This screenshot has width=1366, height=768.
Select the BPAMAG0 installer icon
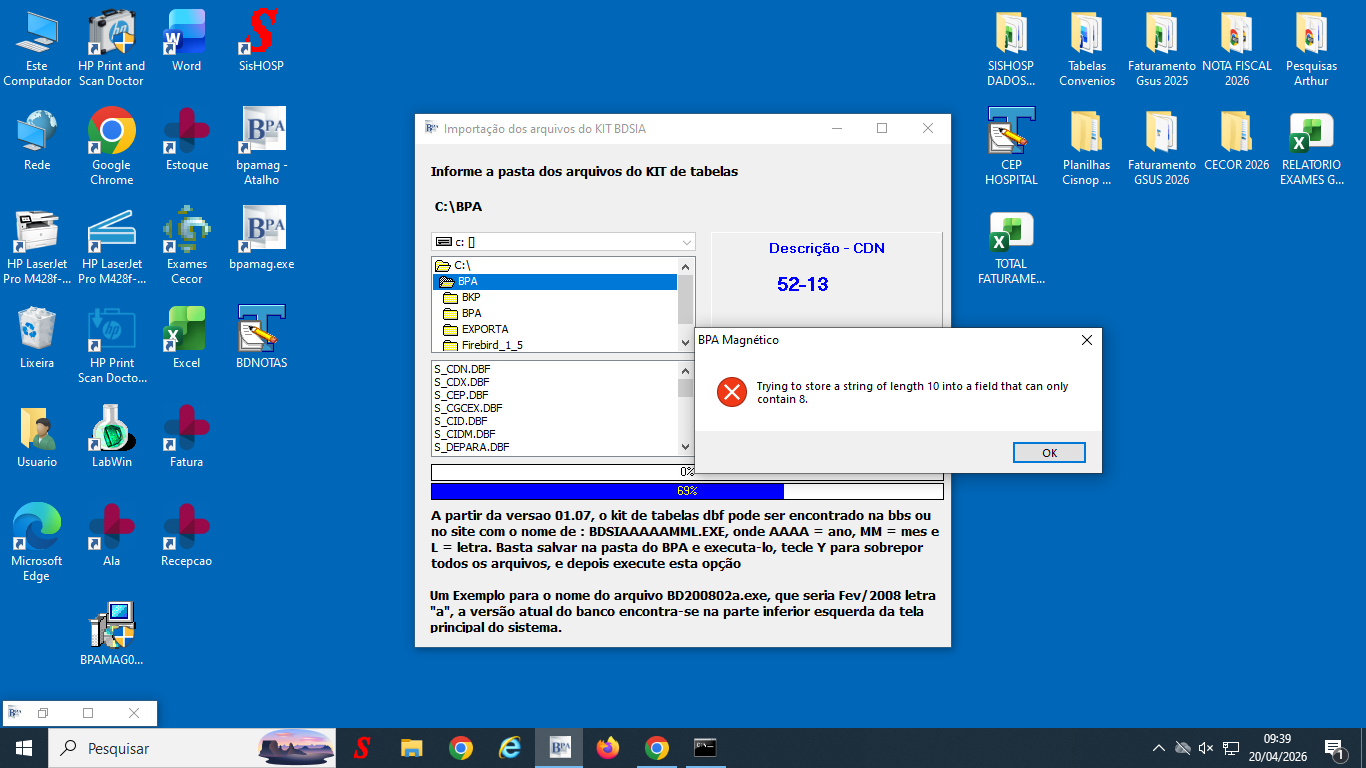[111, 635]
